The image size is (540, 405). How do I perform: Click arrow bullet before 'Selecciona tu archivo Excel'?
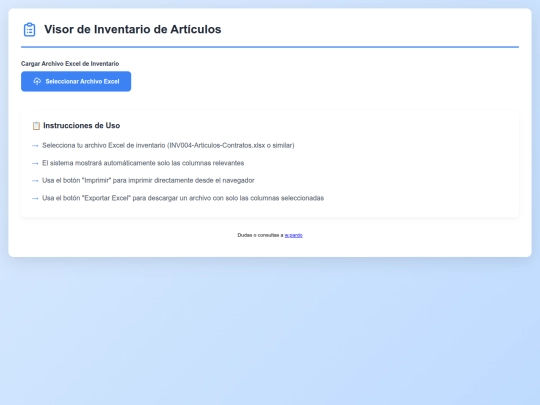click(35, 146)
